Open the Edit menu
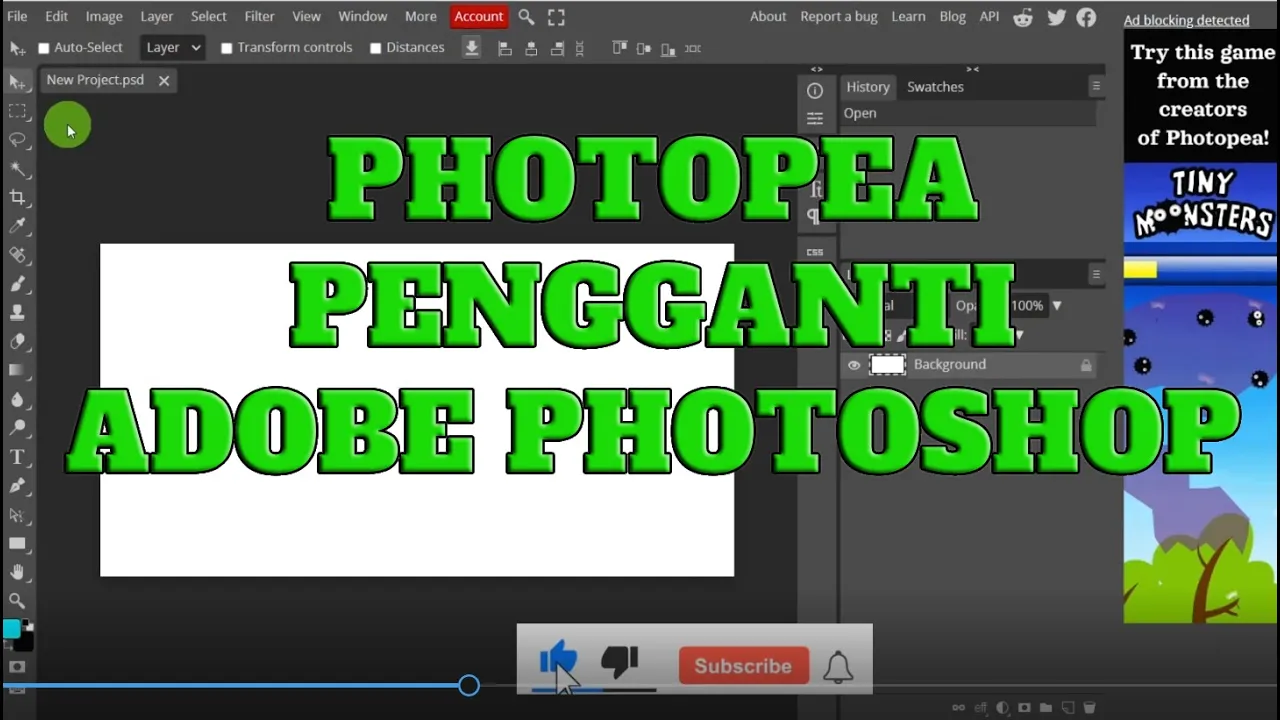Screen dimensions: 1280x720 click(57, 16)
